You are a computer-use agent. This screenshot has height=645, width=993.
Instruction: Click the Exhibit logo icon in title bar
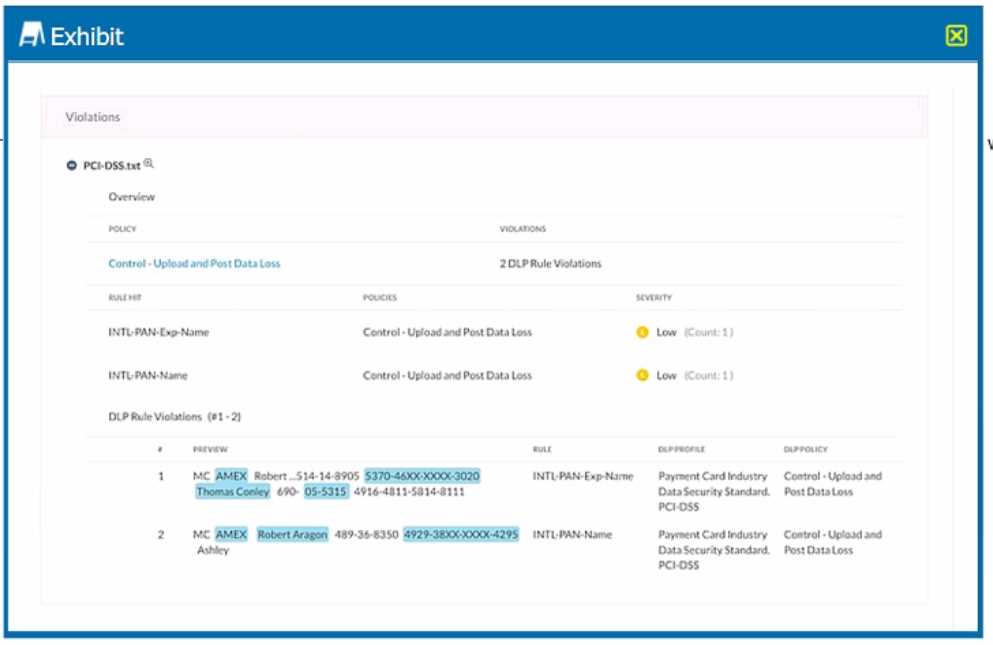point(33,36)
